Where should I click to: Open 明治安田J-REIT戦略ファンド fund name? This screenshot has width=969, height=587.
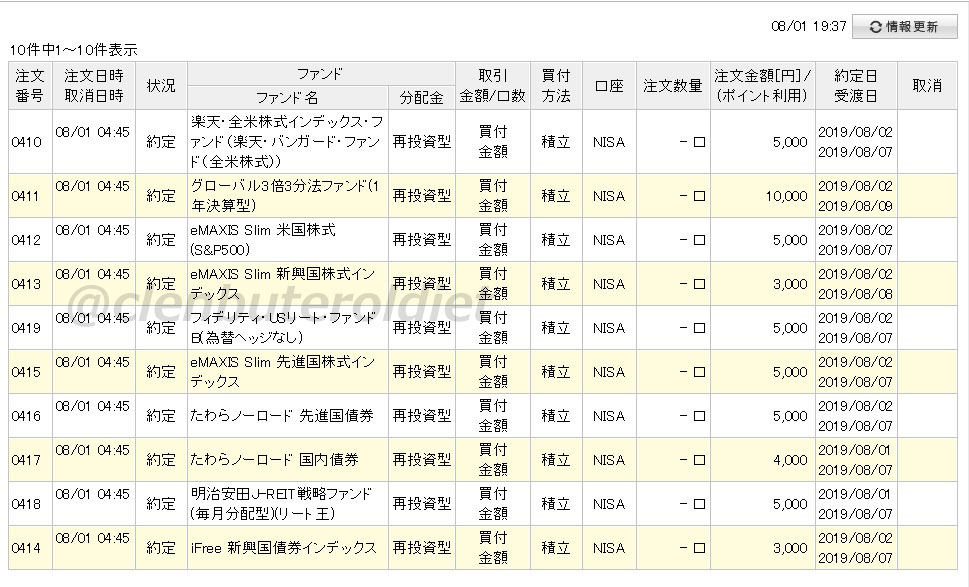(281, 504)
